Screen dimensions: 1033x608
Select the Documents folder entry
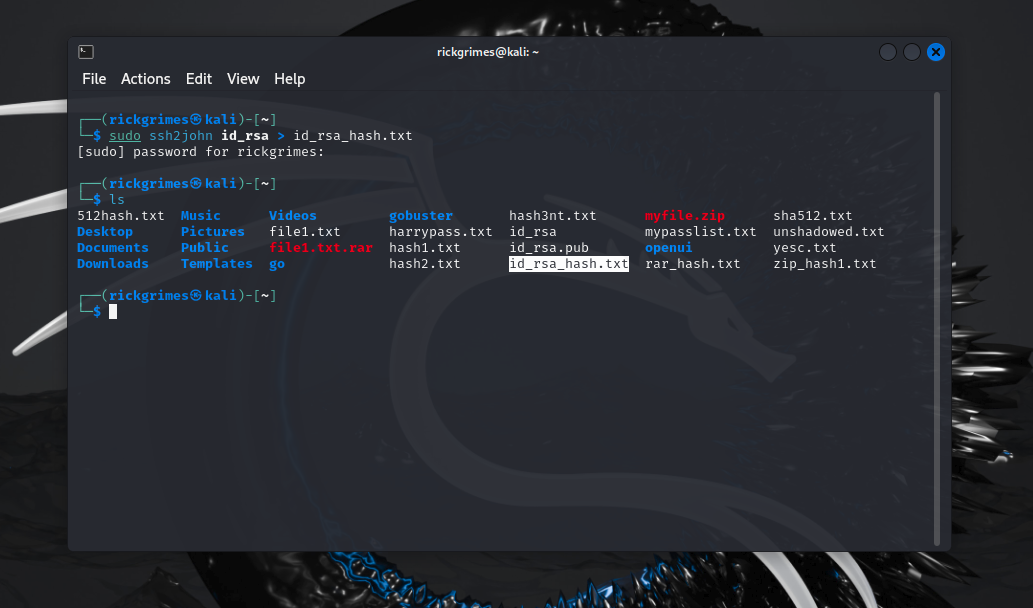[x=113, y=247]
